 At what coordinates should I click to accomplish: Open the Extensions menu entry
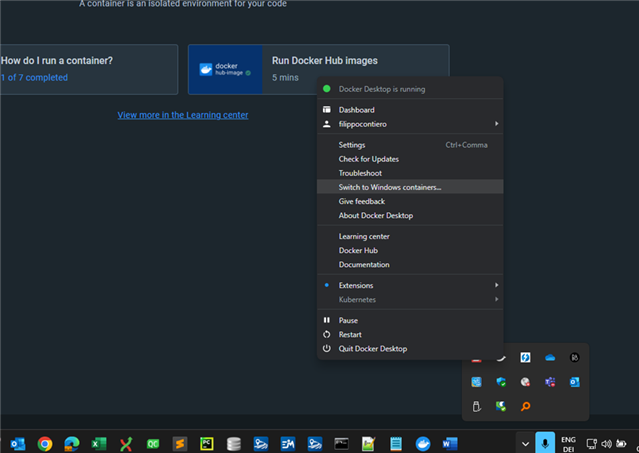coord(410,286)
